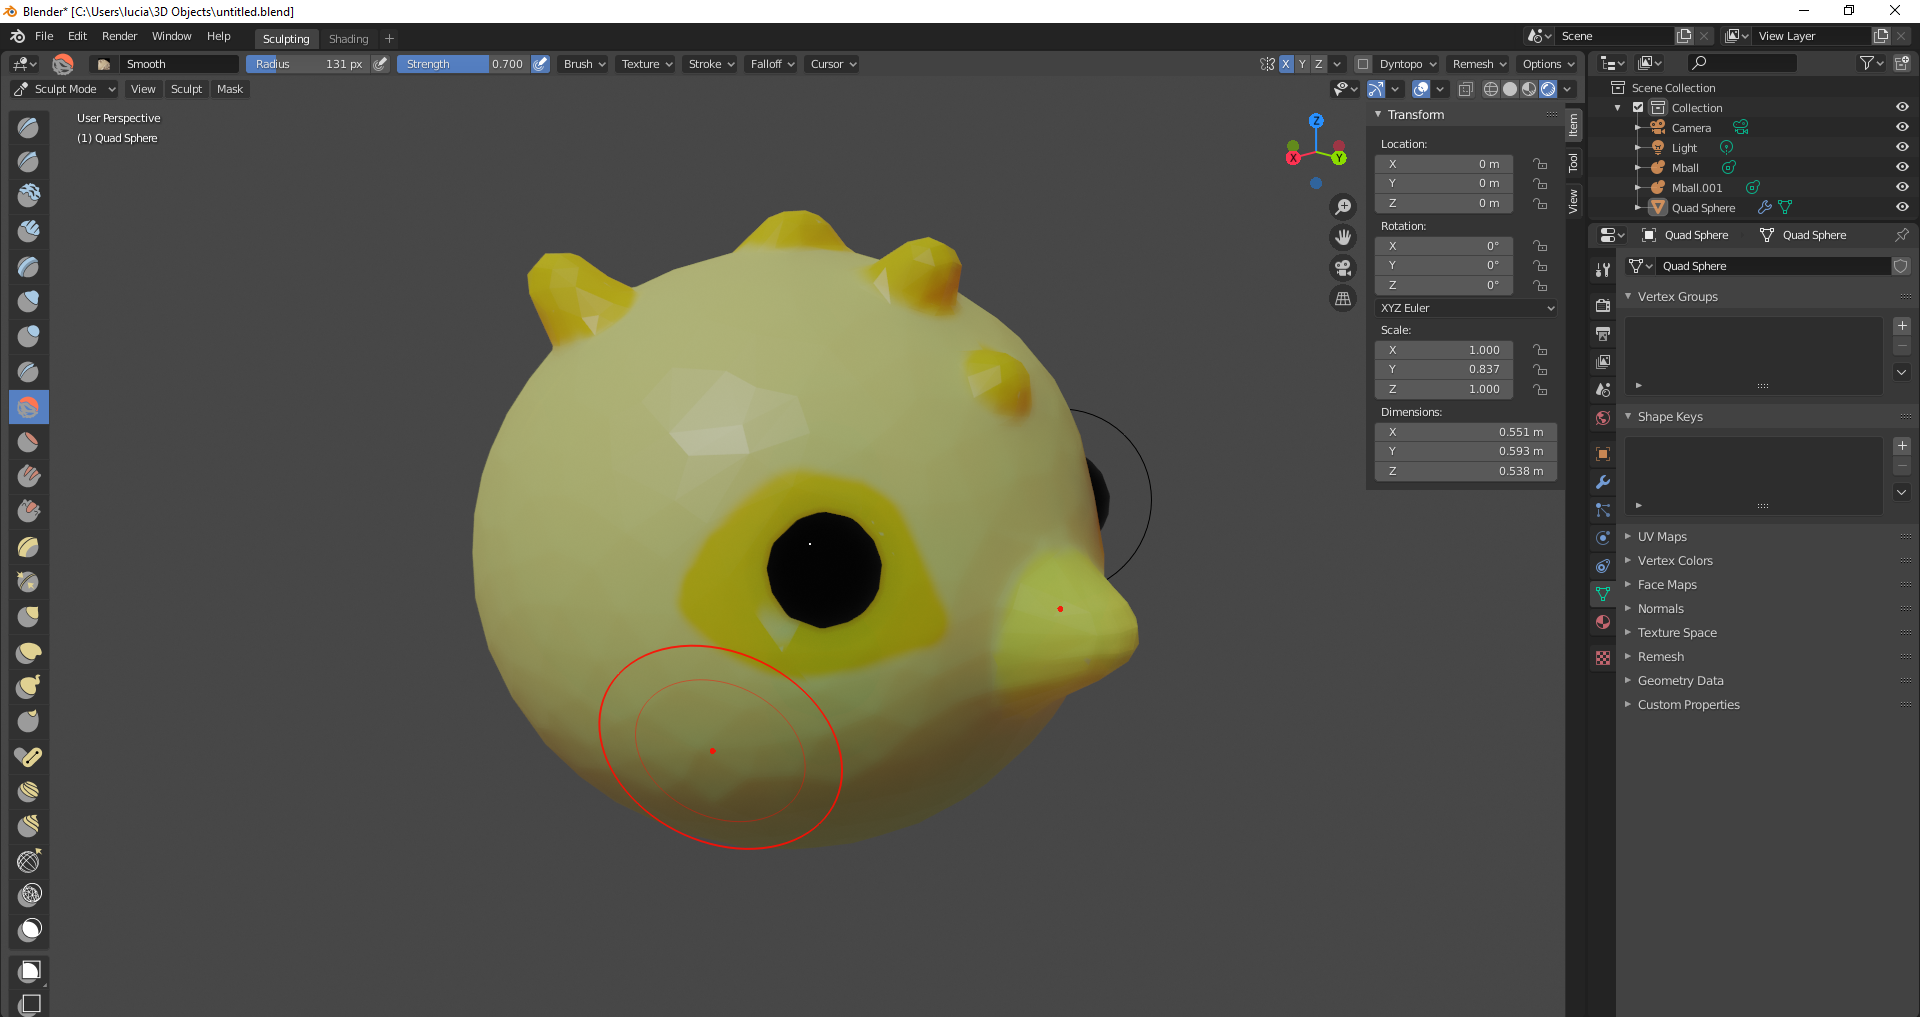Select the Grab brush tool

pyautogui.click(x=29, y=617)
